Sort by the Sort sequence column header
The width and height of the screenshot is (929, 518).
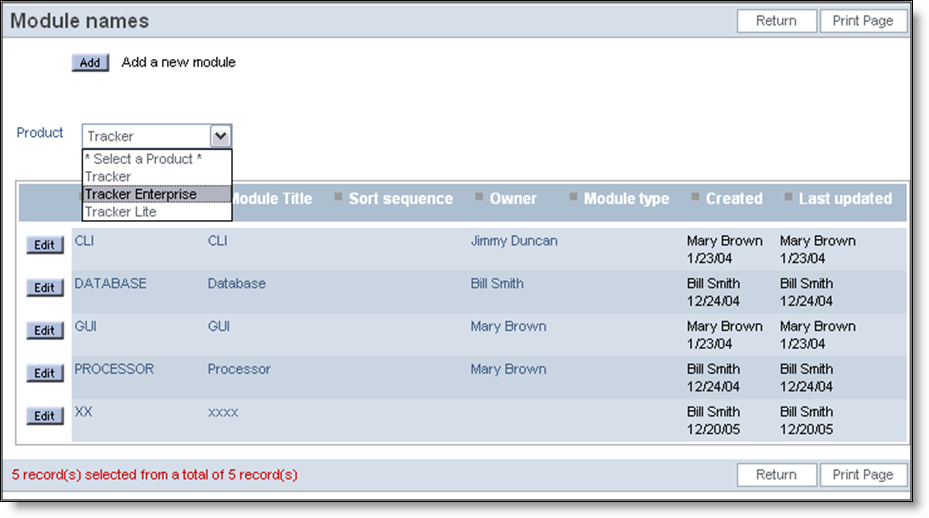[x=401, y=199]
